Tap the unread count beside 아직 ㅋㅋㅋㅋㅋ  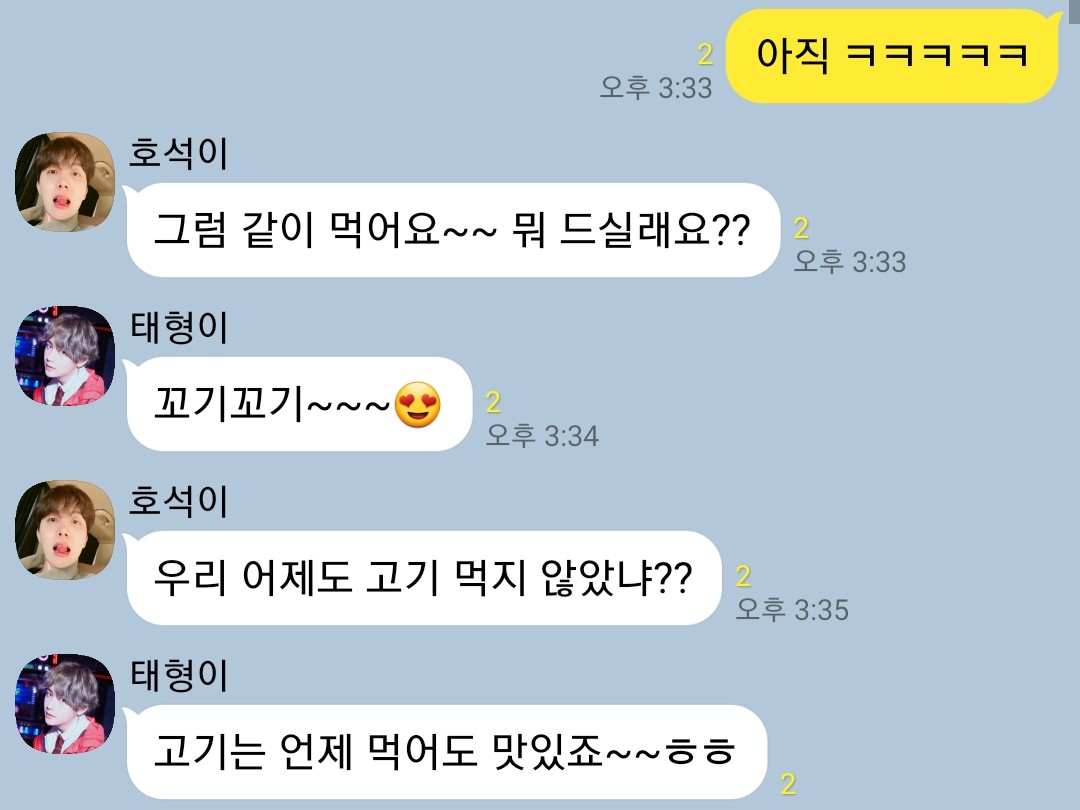pos(705,54)
